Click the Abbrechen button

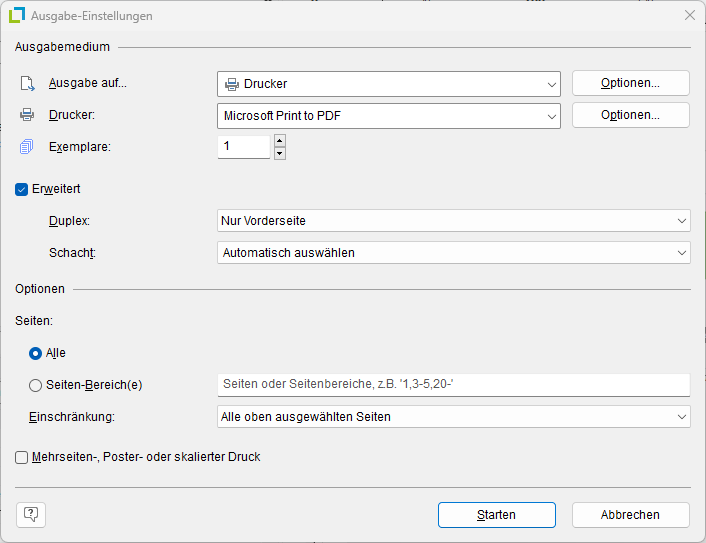tap(630, 514)
